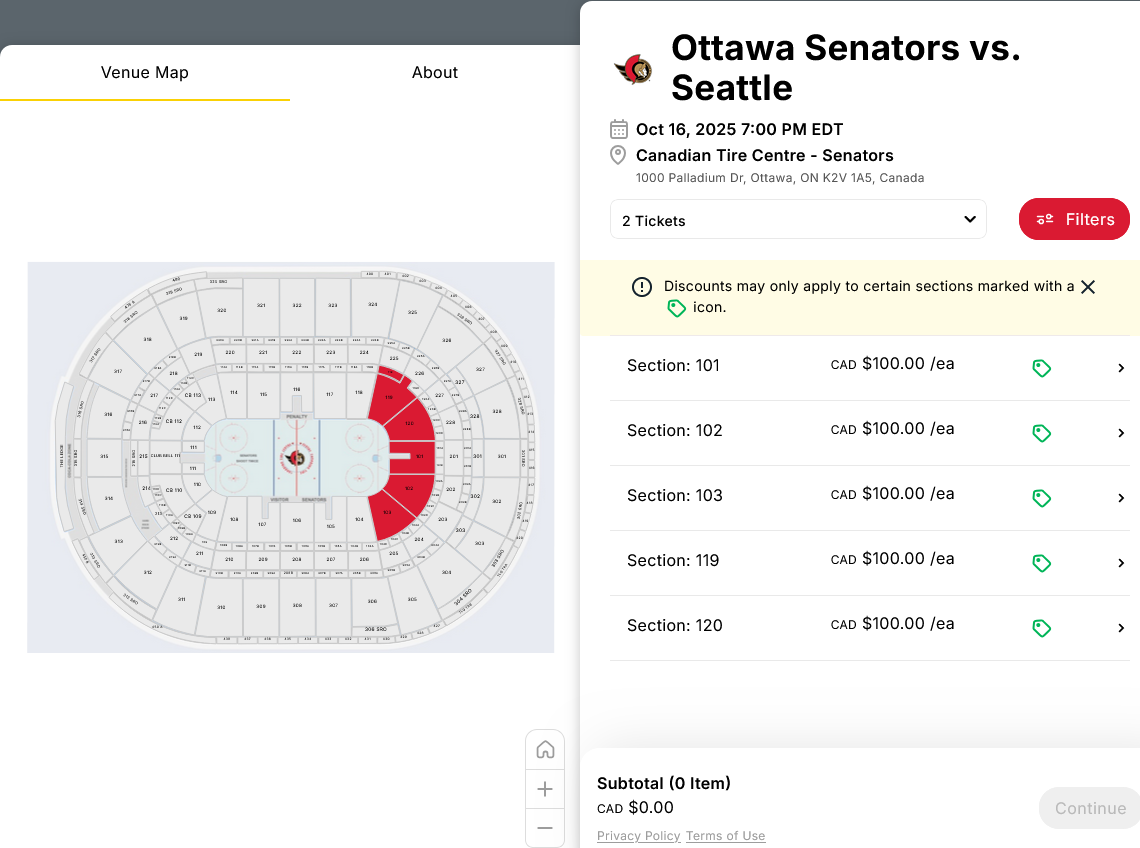This screenshot has height=848, width=1140.
Task: Click the discount tag icon for Section 103
Action: [1041, 498]
